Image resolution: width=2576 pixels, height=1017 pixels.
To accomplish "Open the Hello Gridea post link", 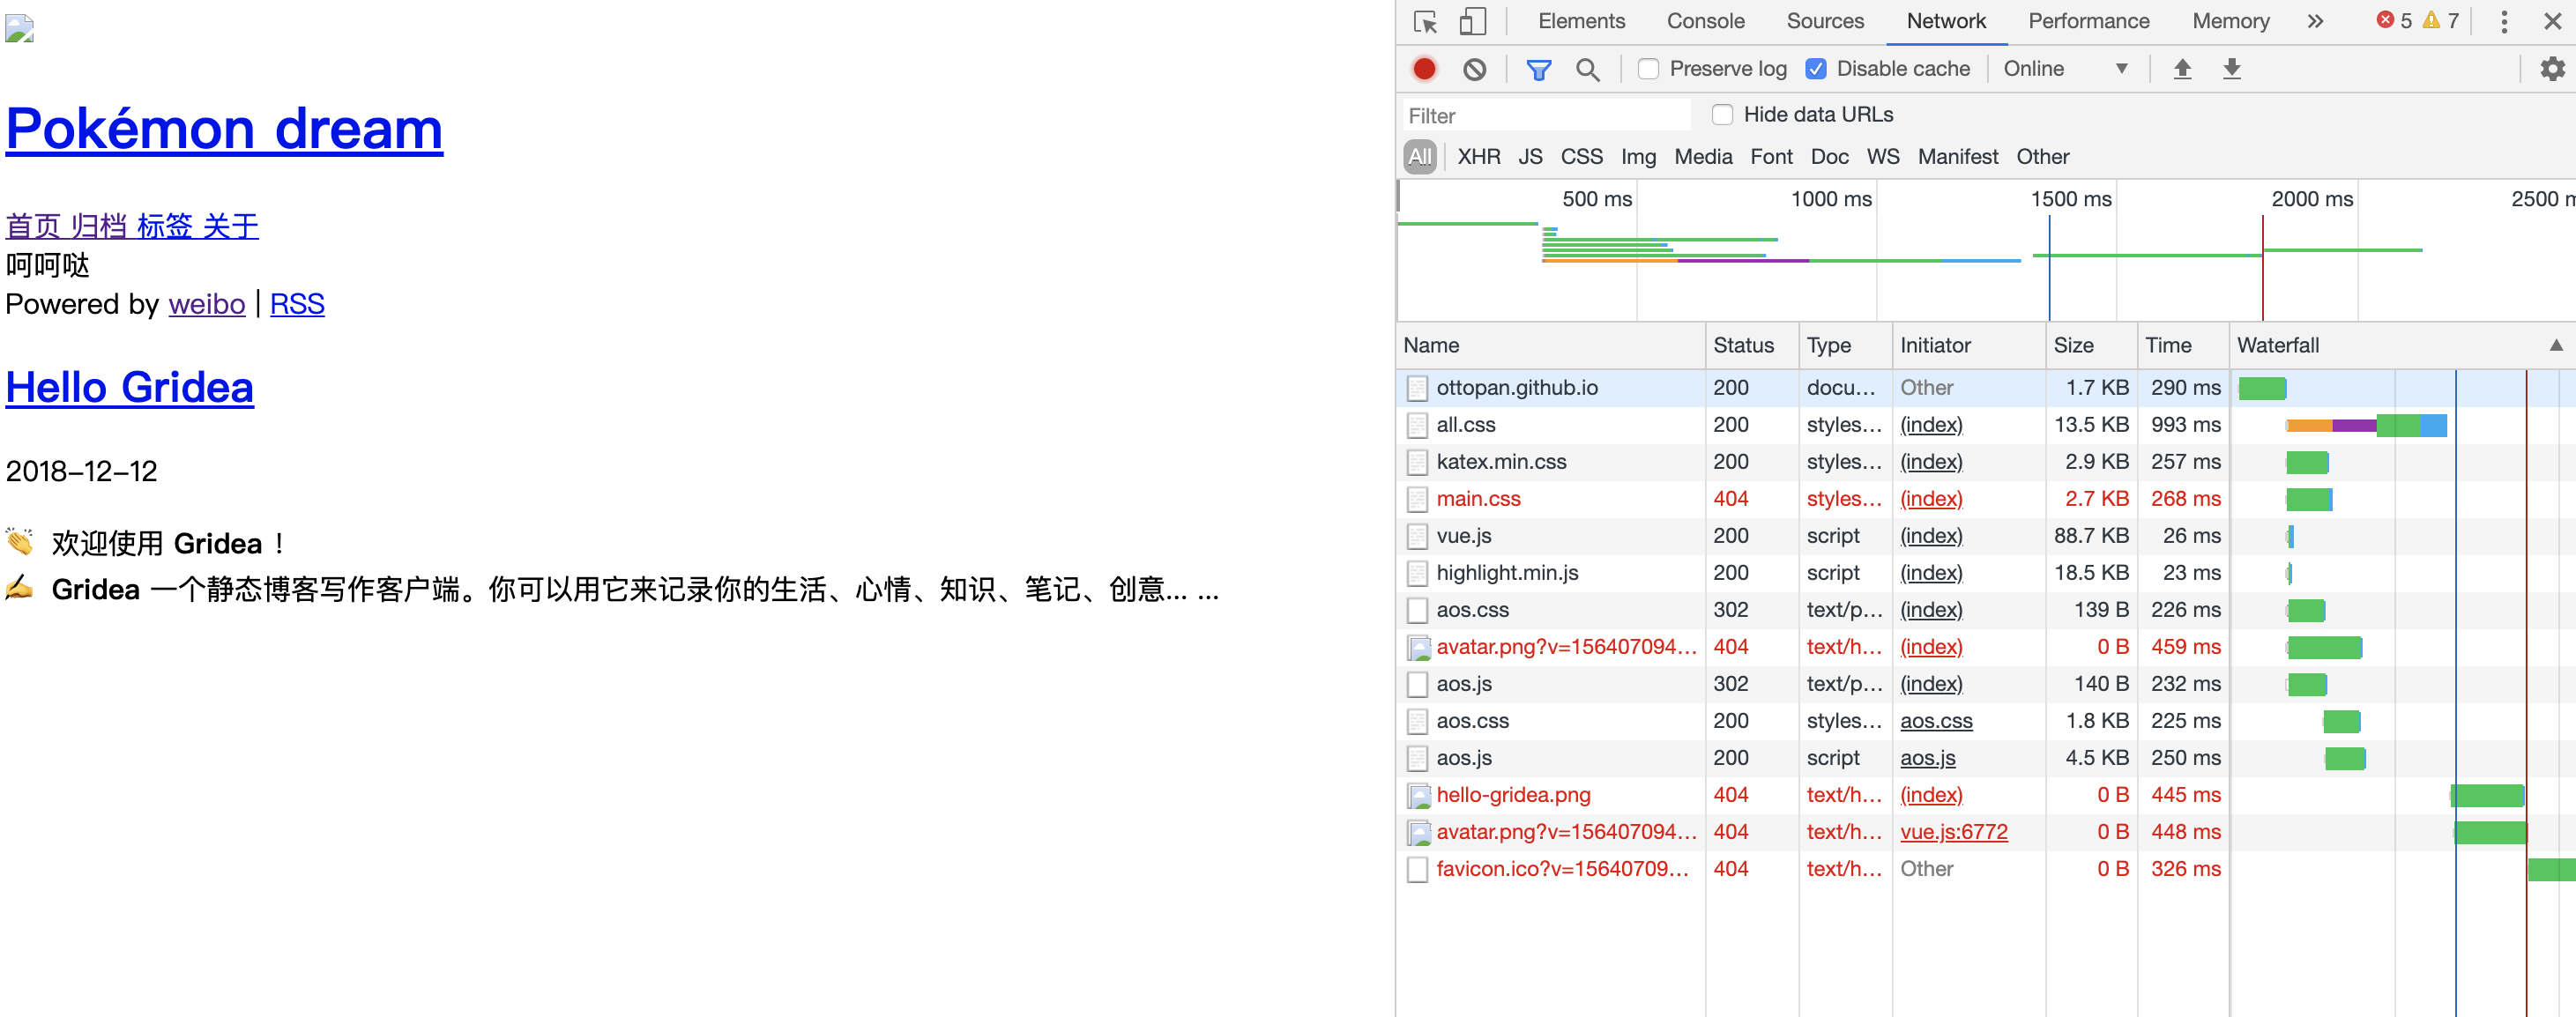I will 130,388.
